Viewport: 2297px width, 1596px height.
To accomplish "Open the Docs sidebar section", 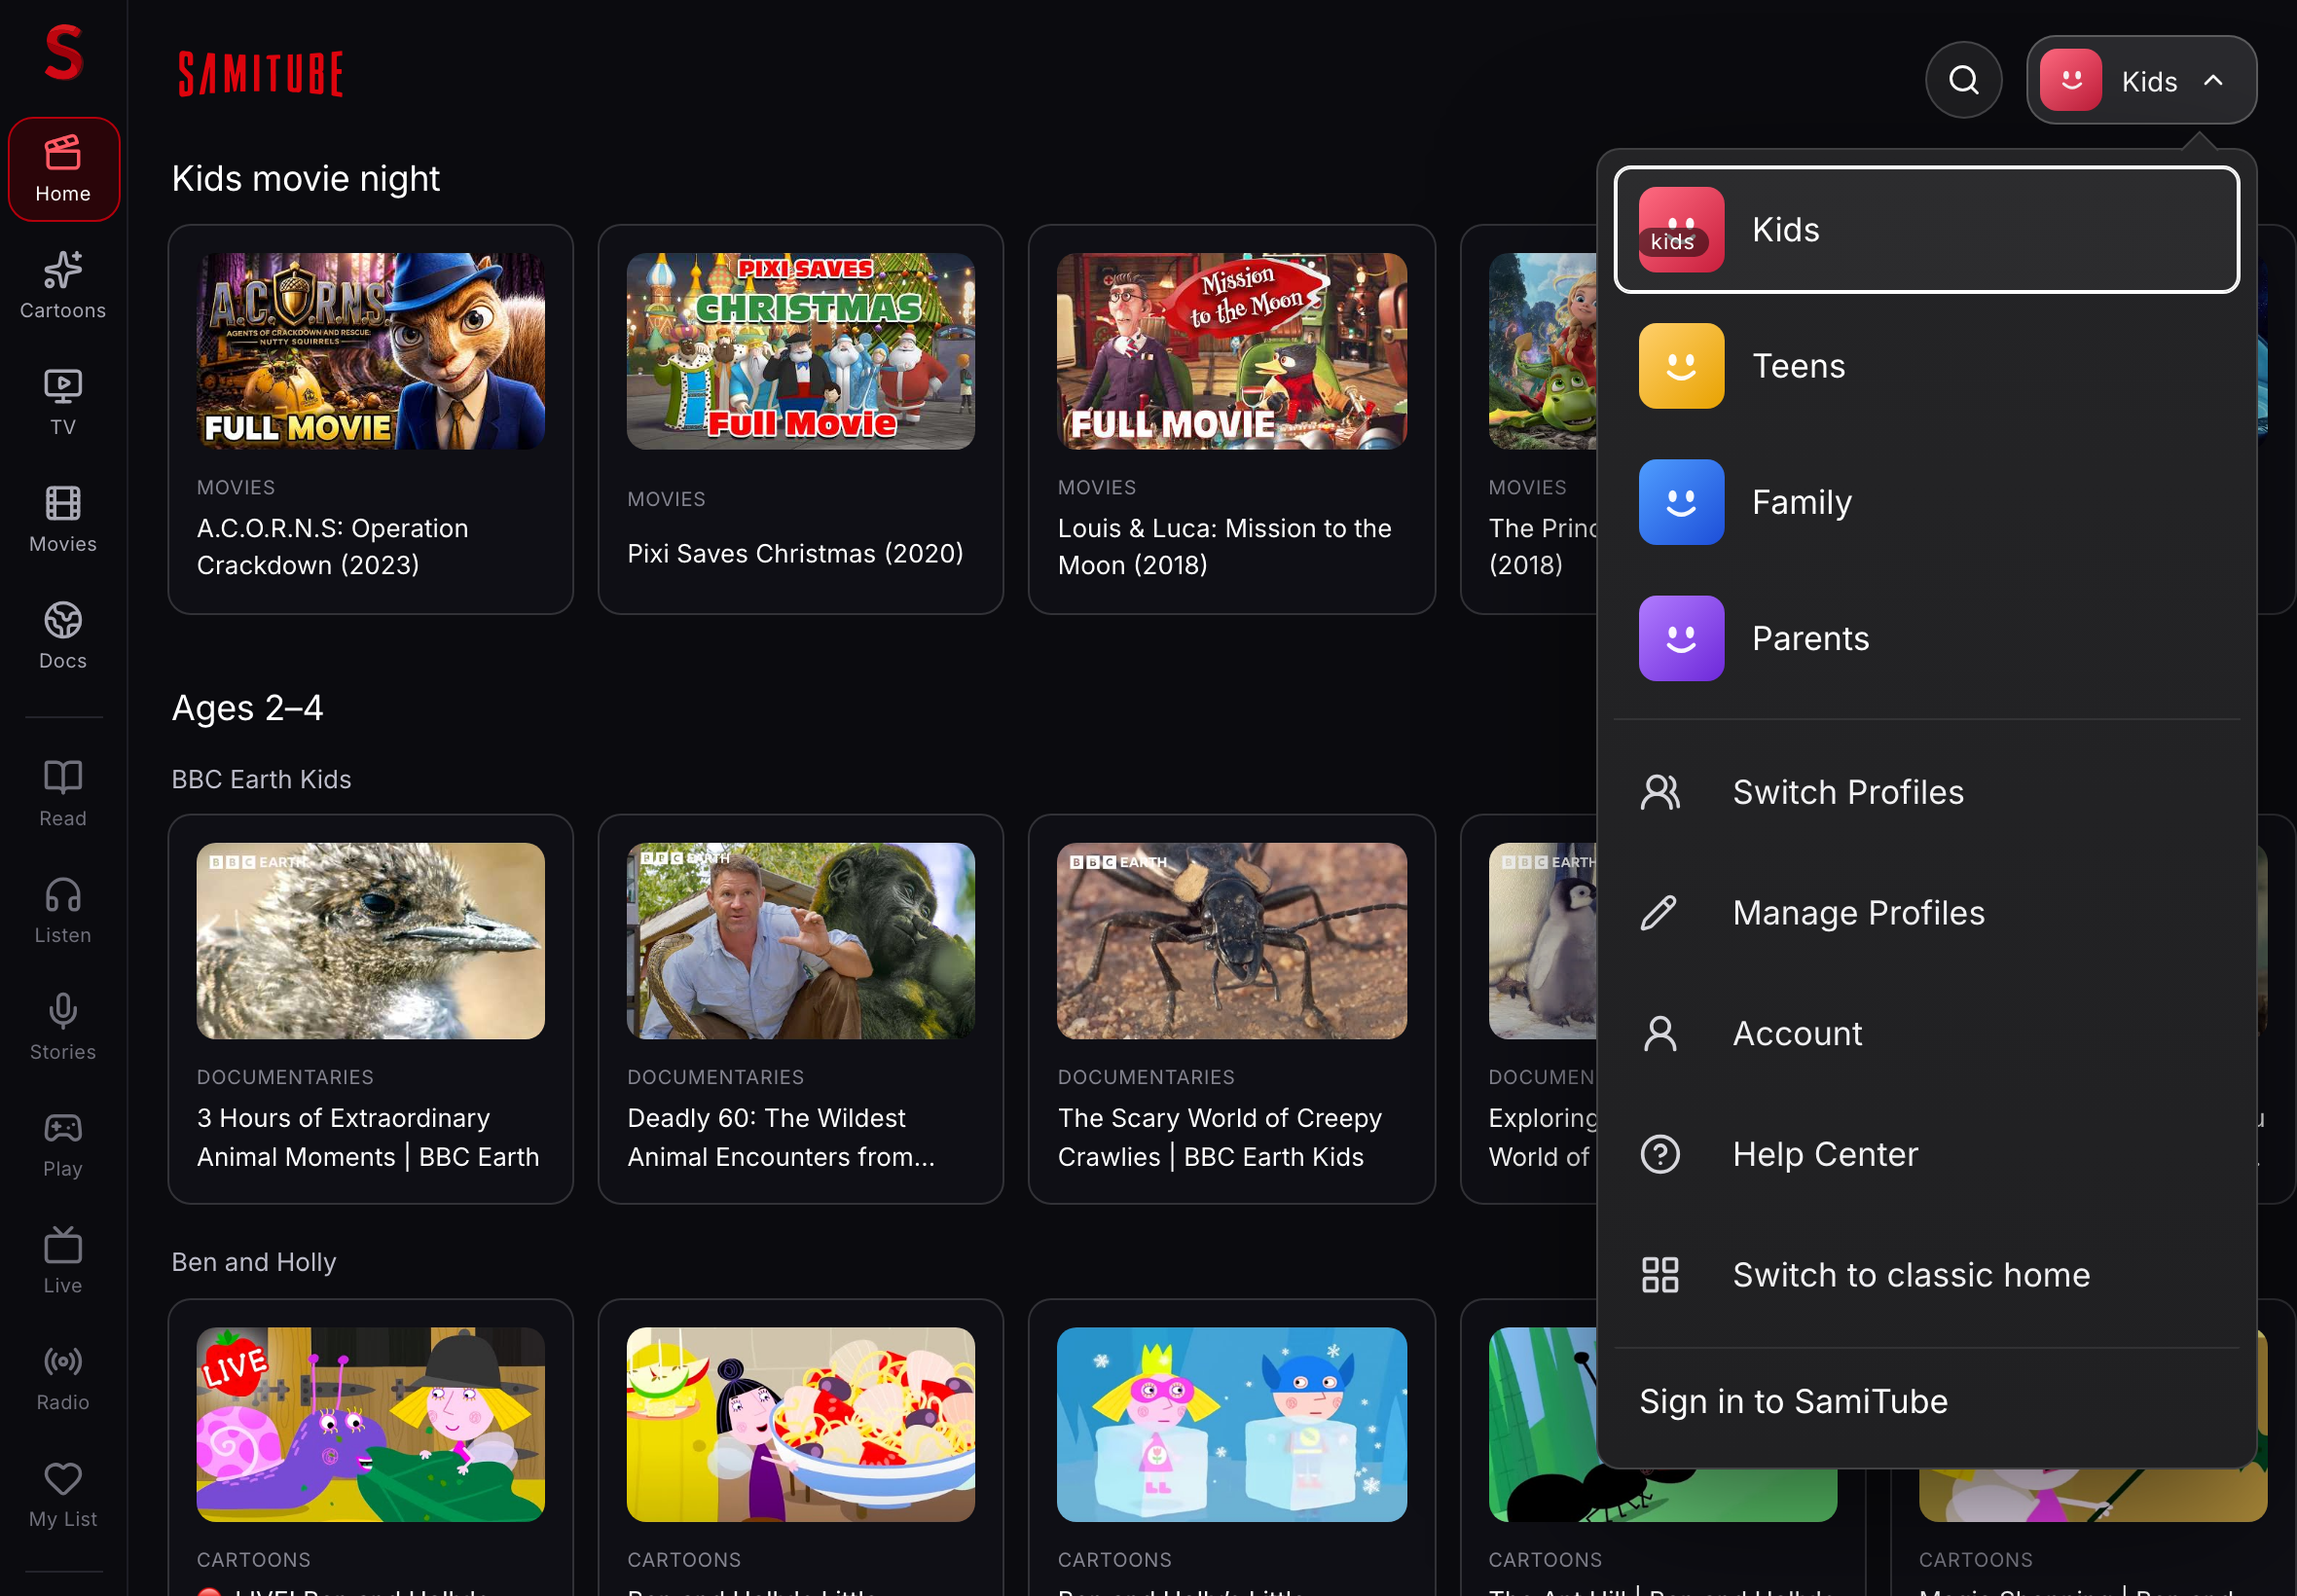I will click(63, 636).
